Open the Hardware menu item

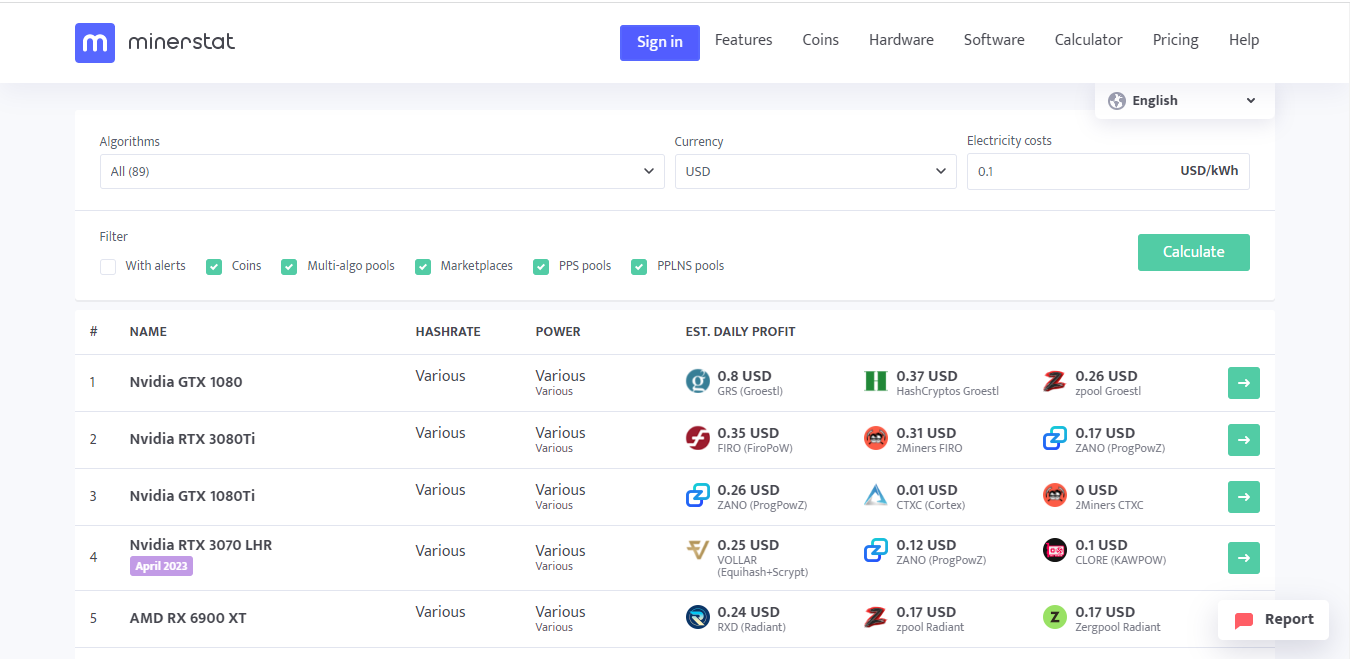(x=901, y=40)
